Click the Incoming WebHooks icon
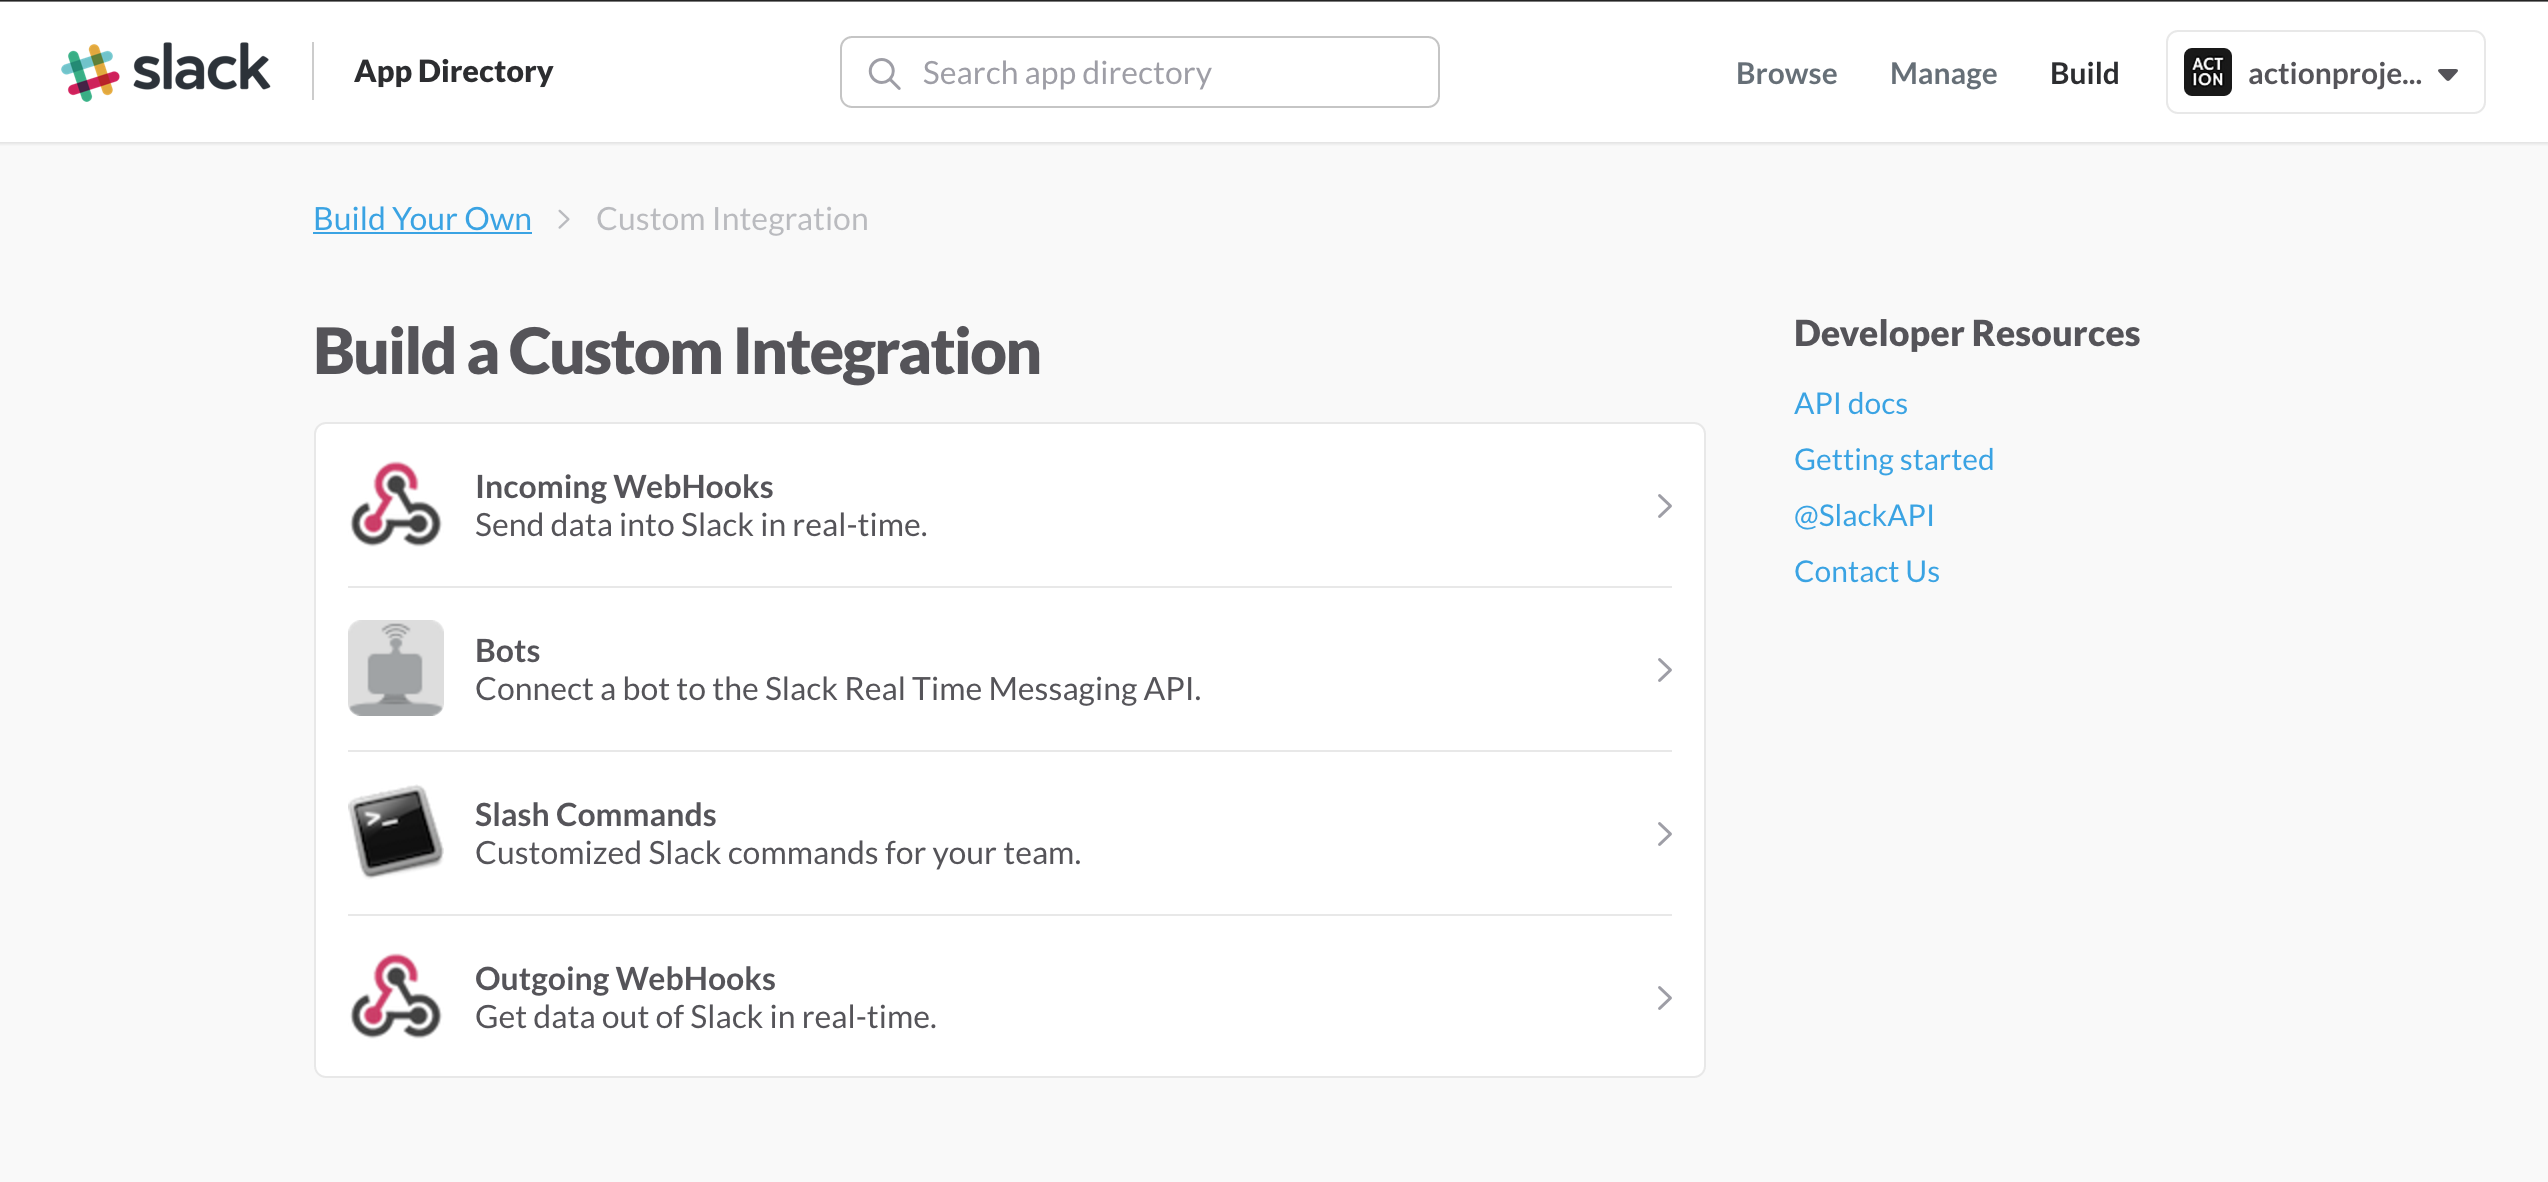Screen dimensions: 2548x1182 click(393, 504)
